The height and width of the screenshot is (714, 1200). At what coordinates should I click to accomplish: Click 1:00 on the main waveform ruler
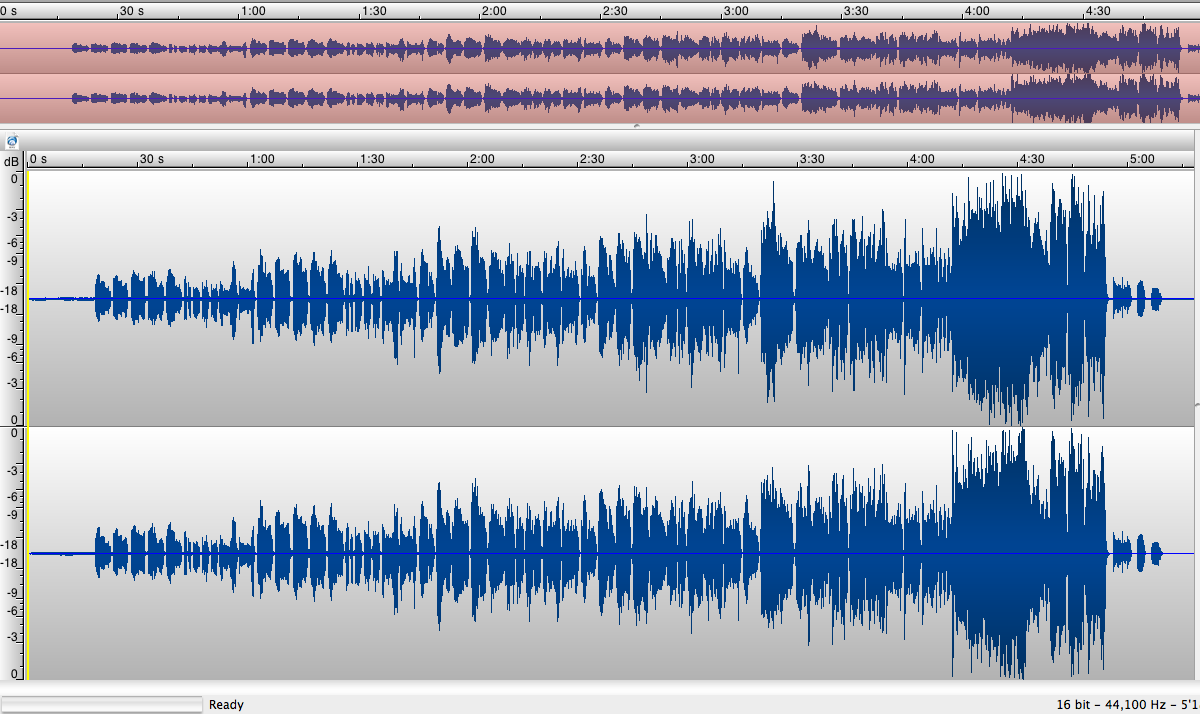[262, 159]
